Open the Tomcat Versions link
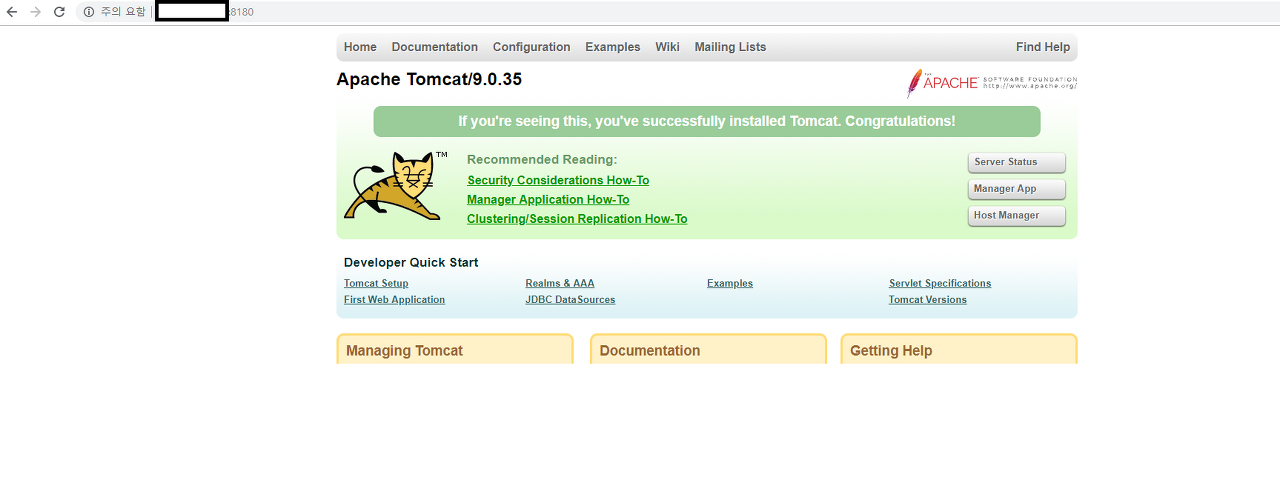The height and width of the screenshot is (480, 1280). [x=928, y=300]
